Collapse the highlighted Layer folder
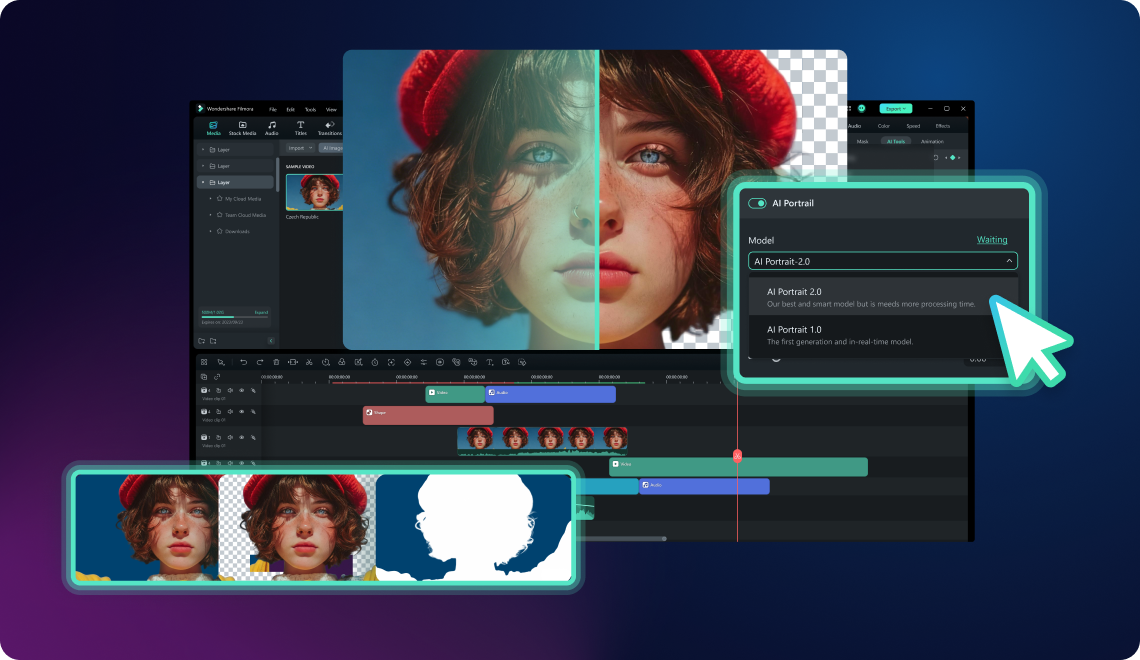The width and height of the screenshot is (1140, 660). pos(203,182)
